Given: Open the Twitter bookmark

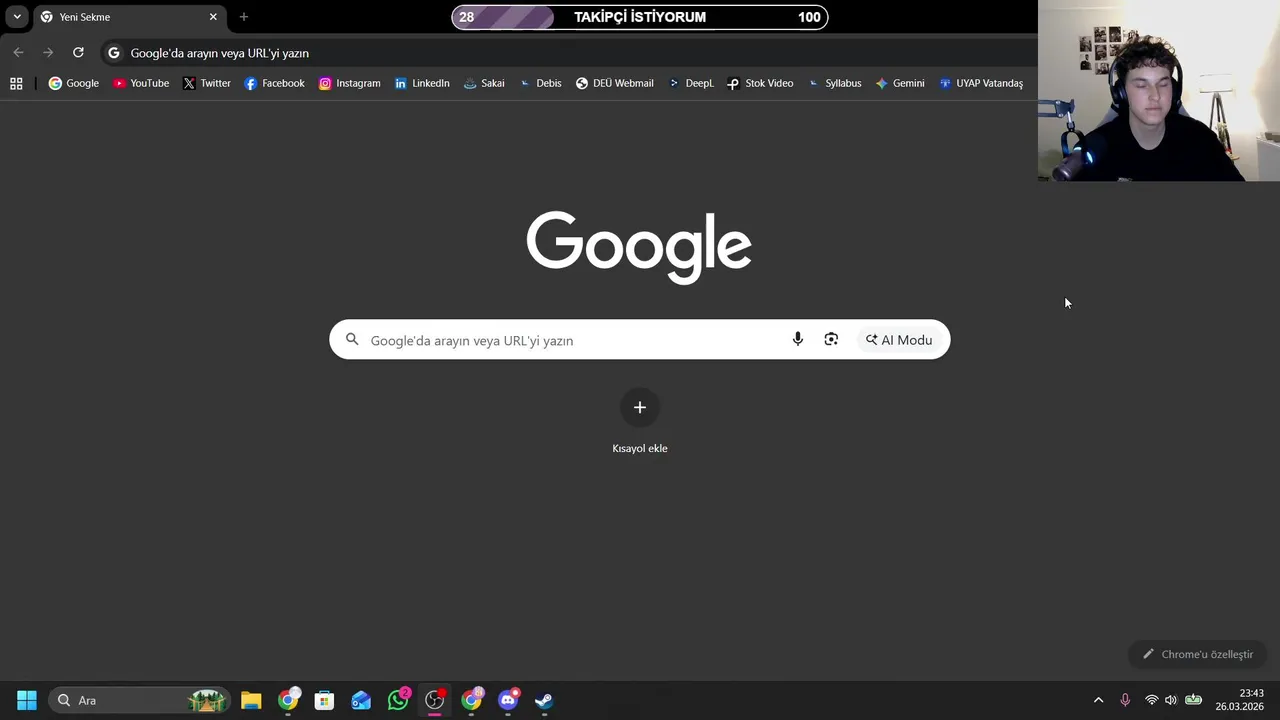Looking at the screenshot, I should (x=207, y=84).
